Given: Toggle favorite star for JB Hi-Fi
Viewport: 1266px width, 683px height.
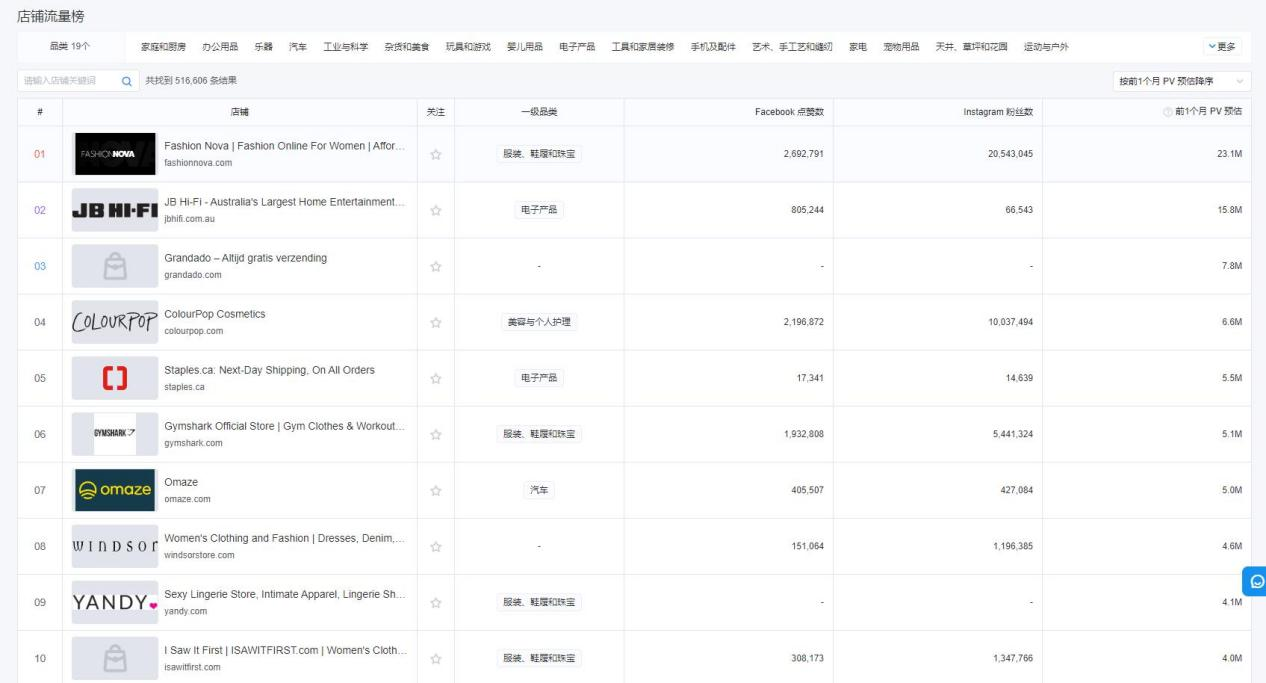Looking at the screenshot, I should [x=435, y=211].
